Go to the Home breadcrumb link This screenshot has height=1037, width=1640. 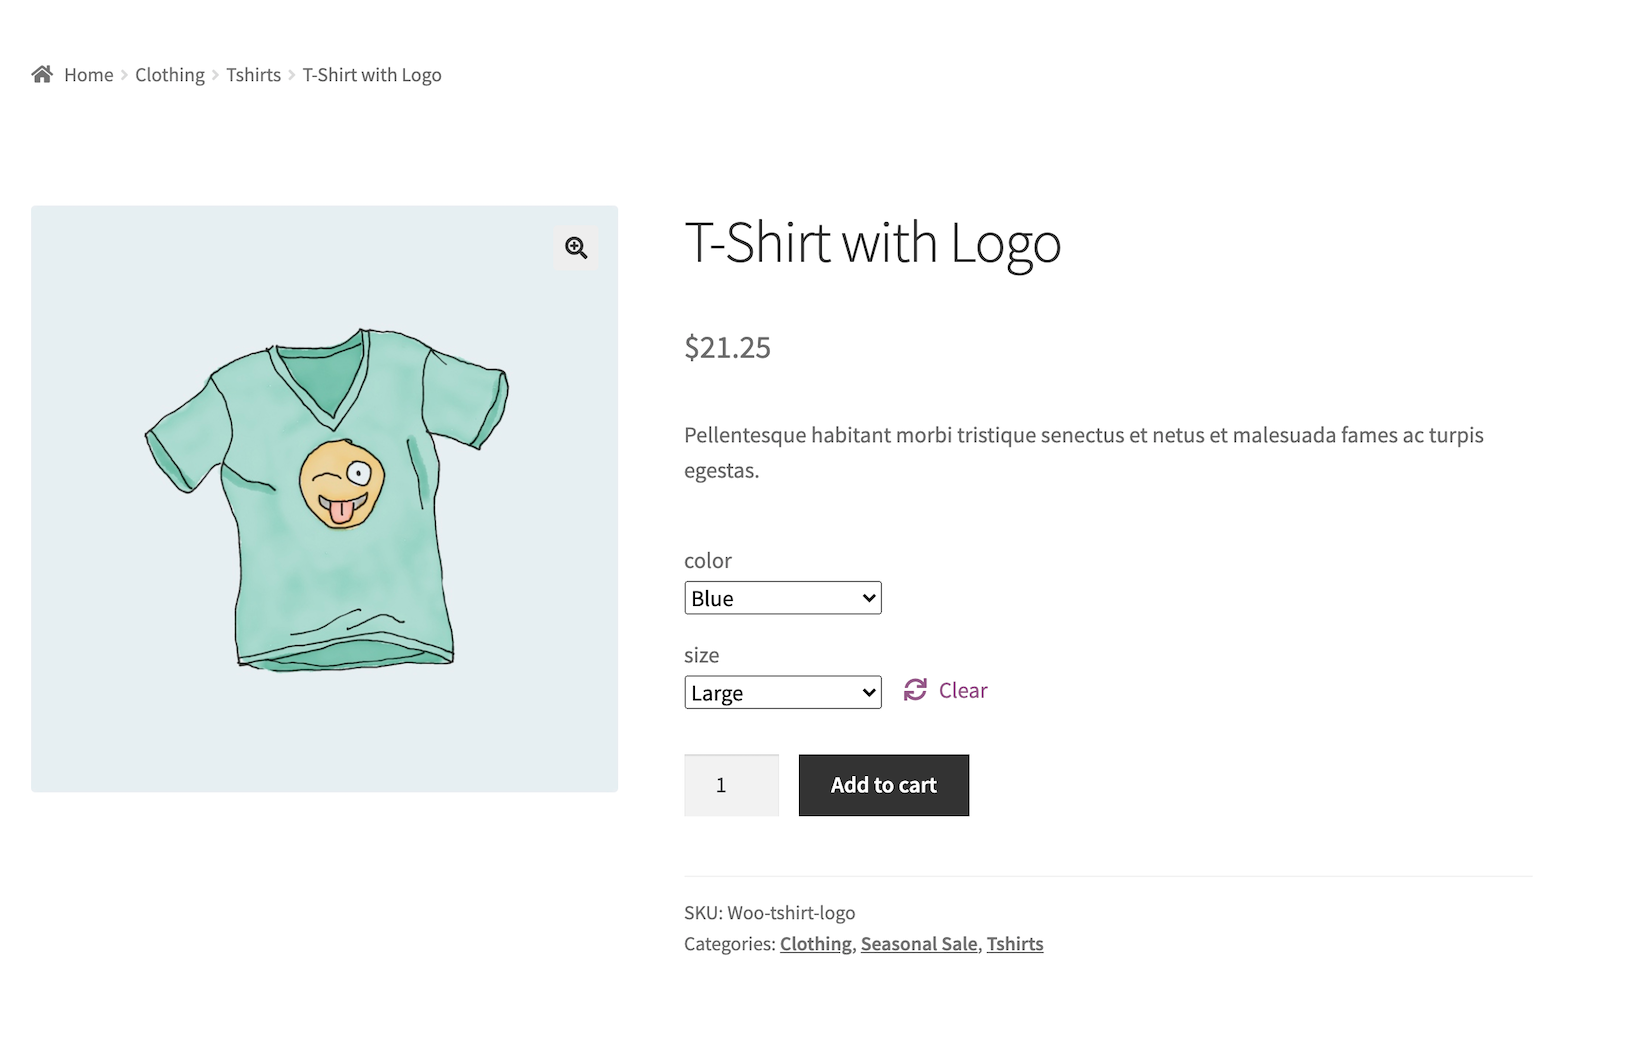click(x=89, y=75)
